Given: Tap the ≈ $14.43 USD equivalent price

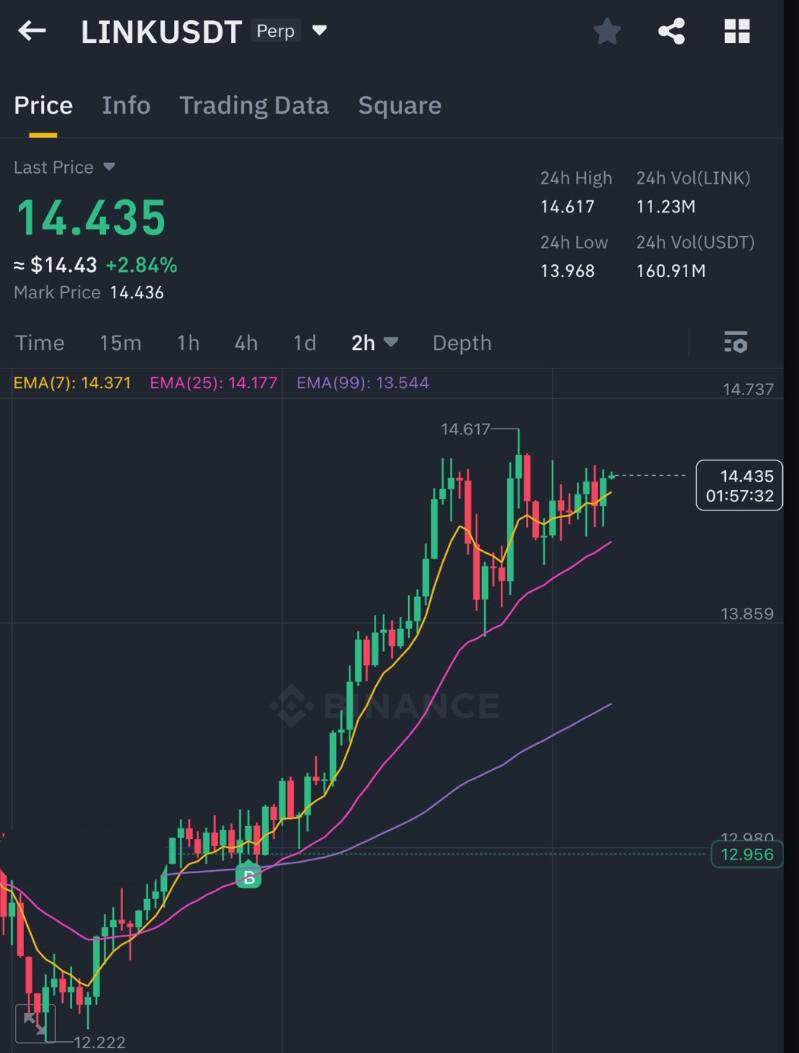Looking at the screenshot, I should click(x=56, y=265).
